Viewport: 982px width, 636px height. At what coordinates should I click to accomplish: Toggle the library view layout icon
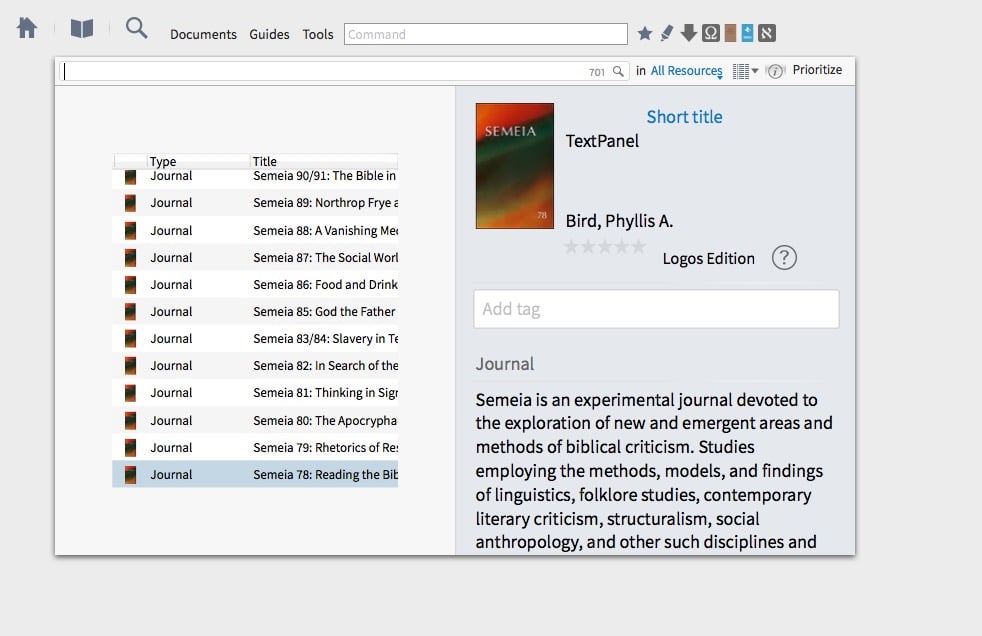coord(741,70)
